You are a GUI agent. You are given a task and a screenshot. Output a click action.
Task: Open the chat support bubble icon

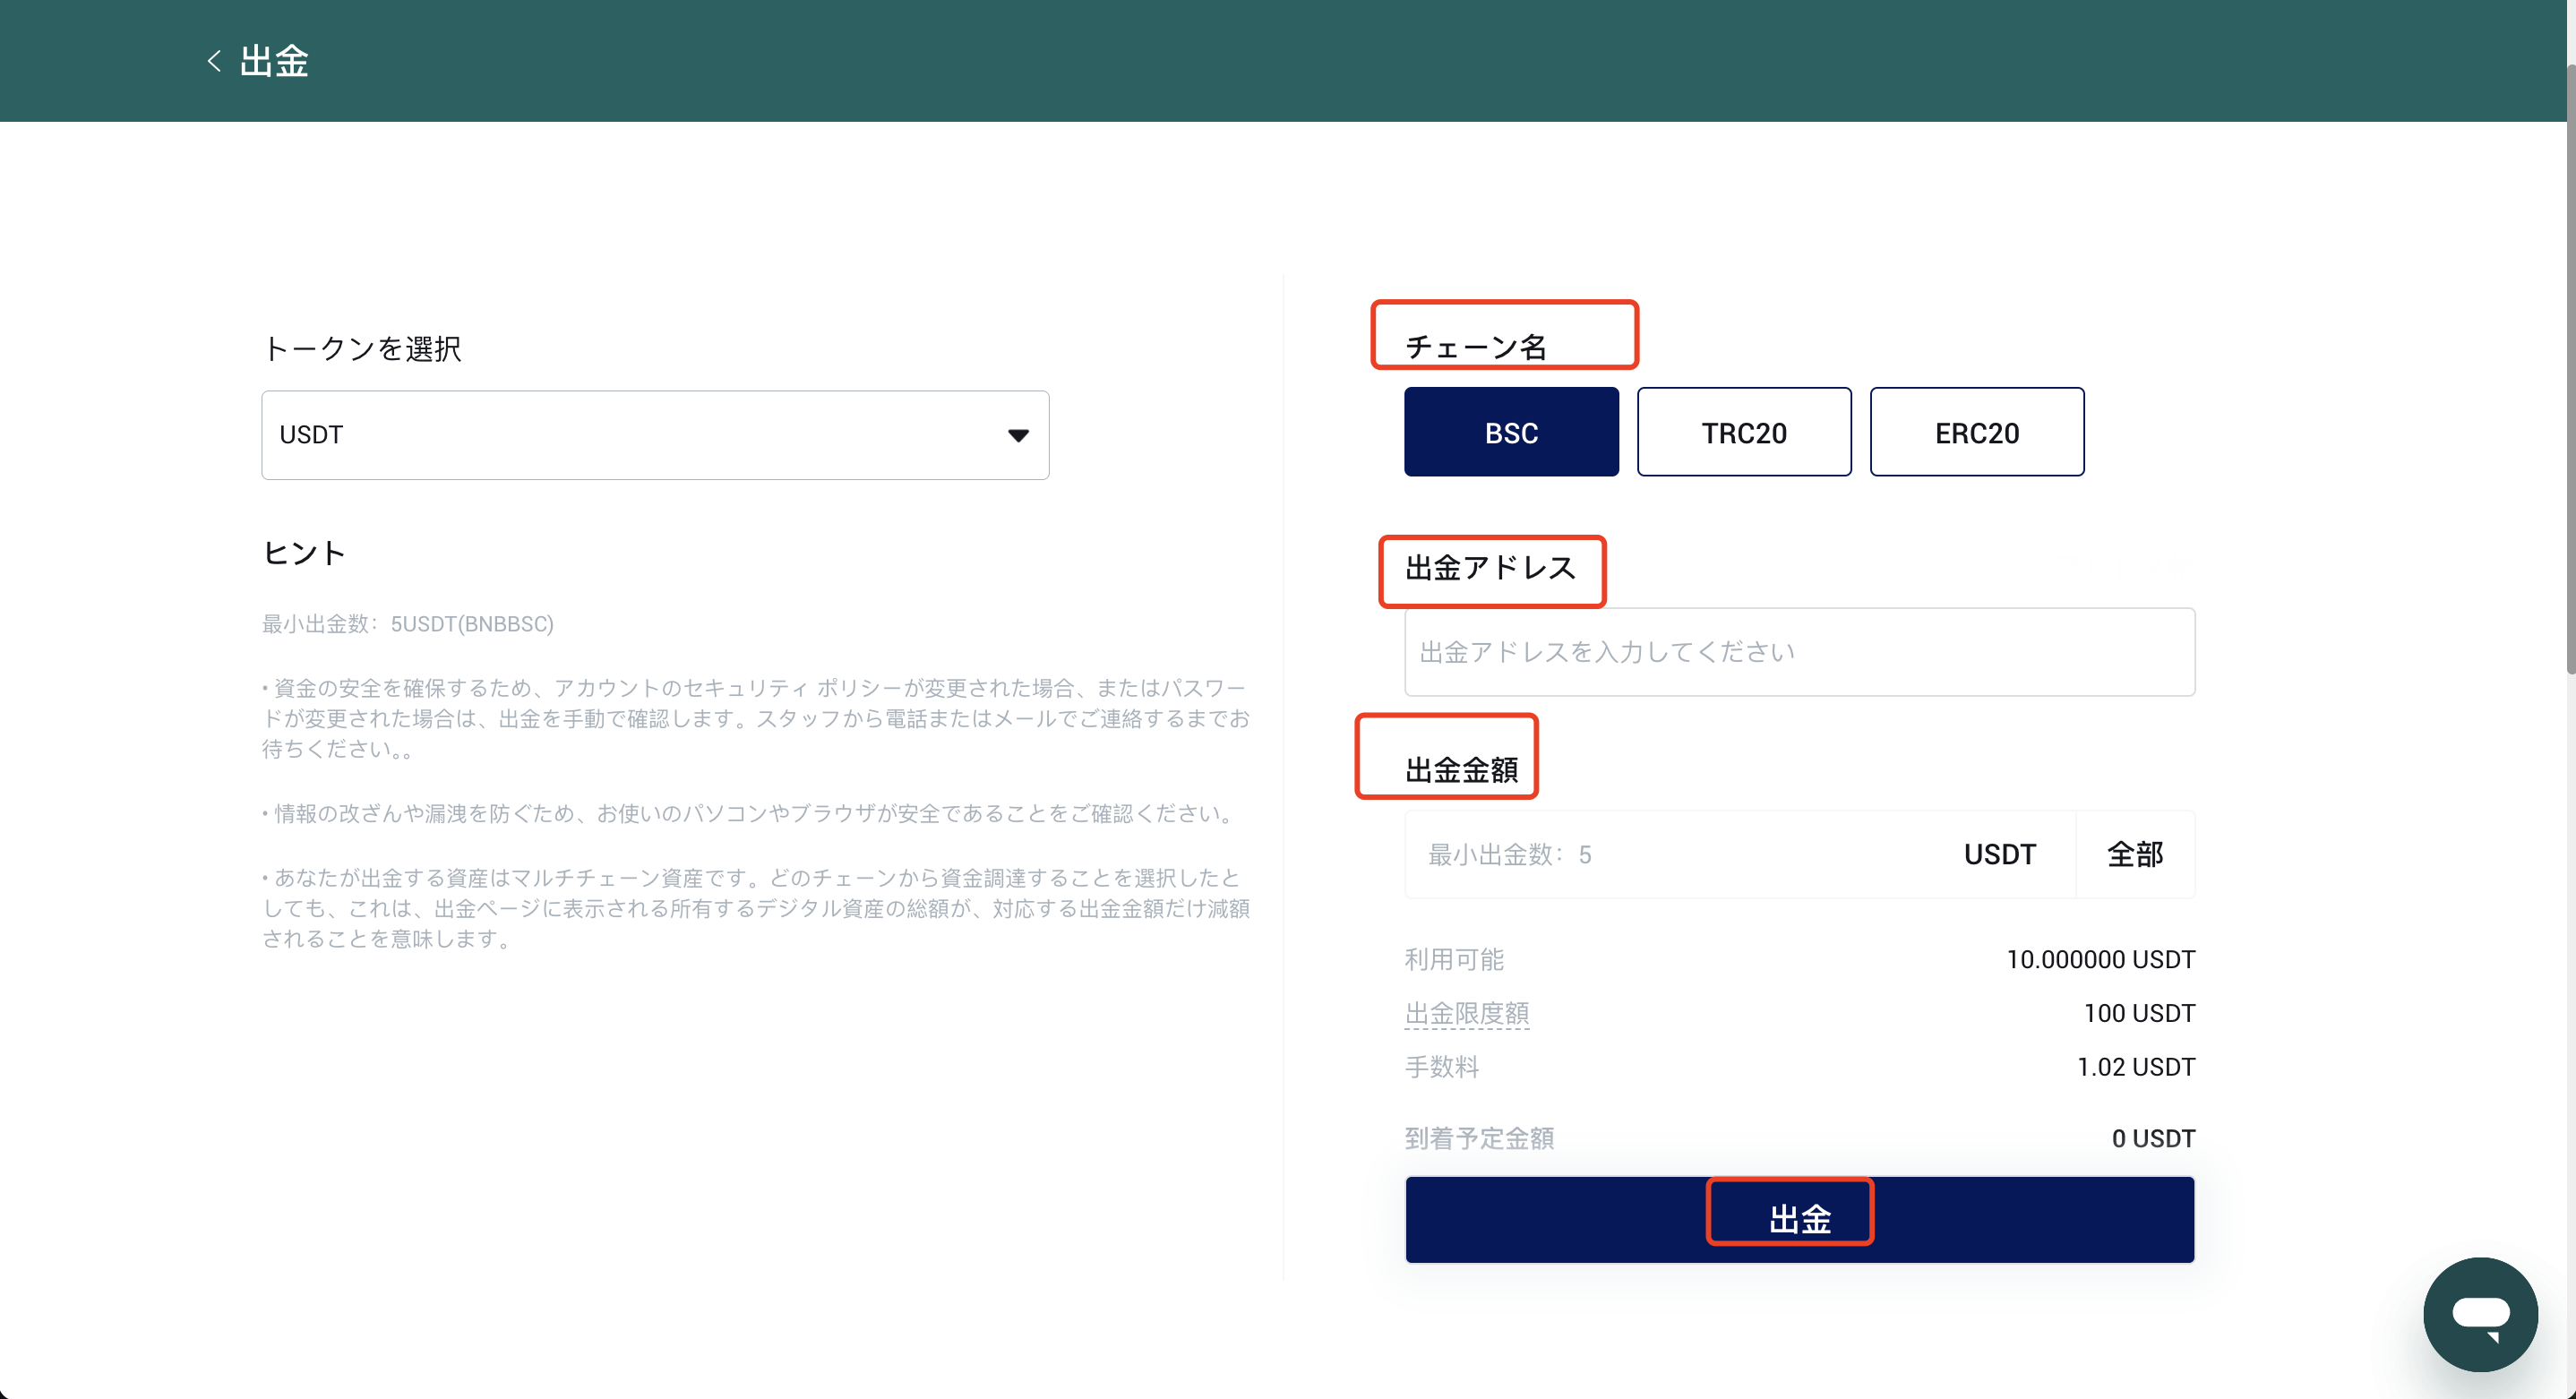coord(2479,1313)
